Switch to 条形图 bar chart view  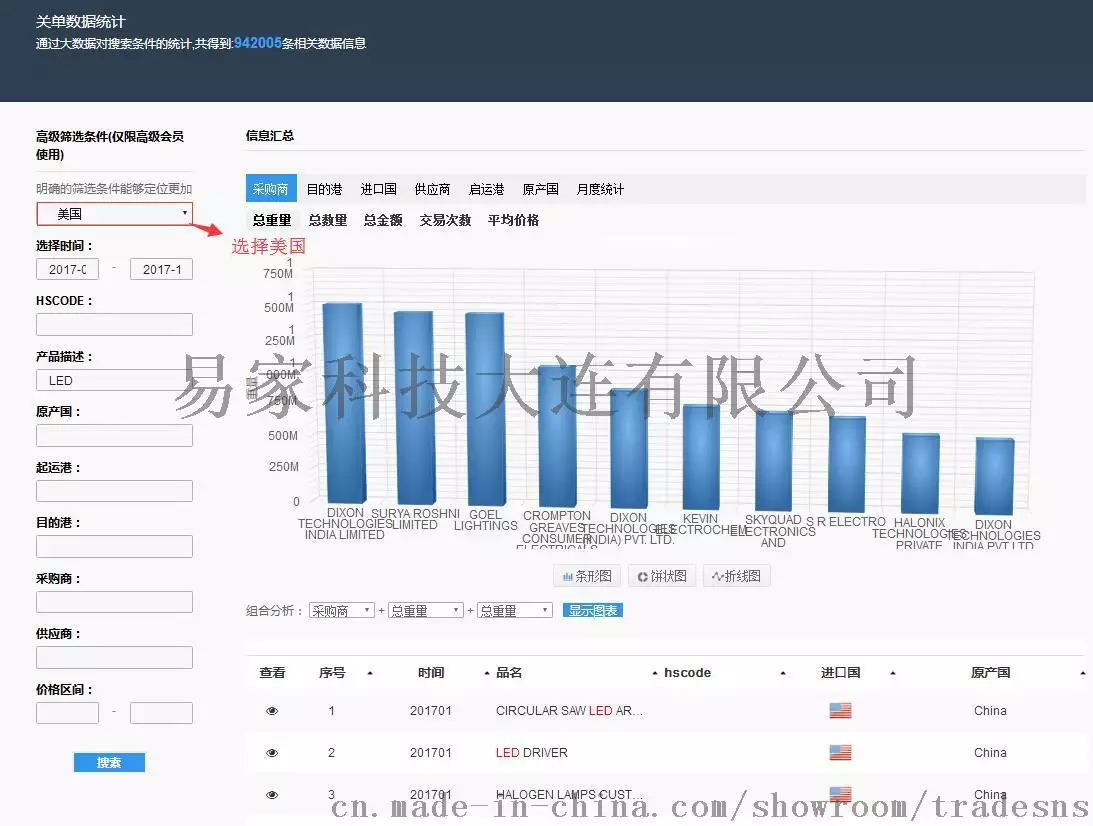[x=587, y=576]
